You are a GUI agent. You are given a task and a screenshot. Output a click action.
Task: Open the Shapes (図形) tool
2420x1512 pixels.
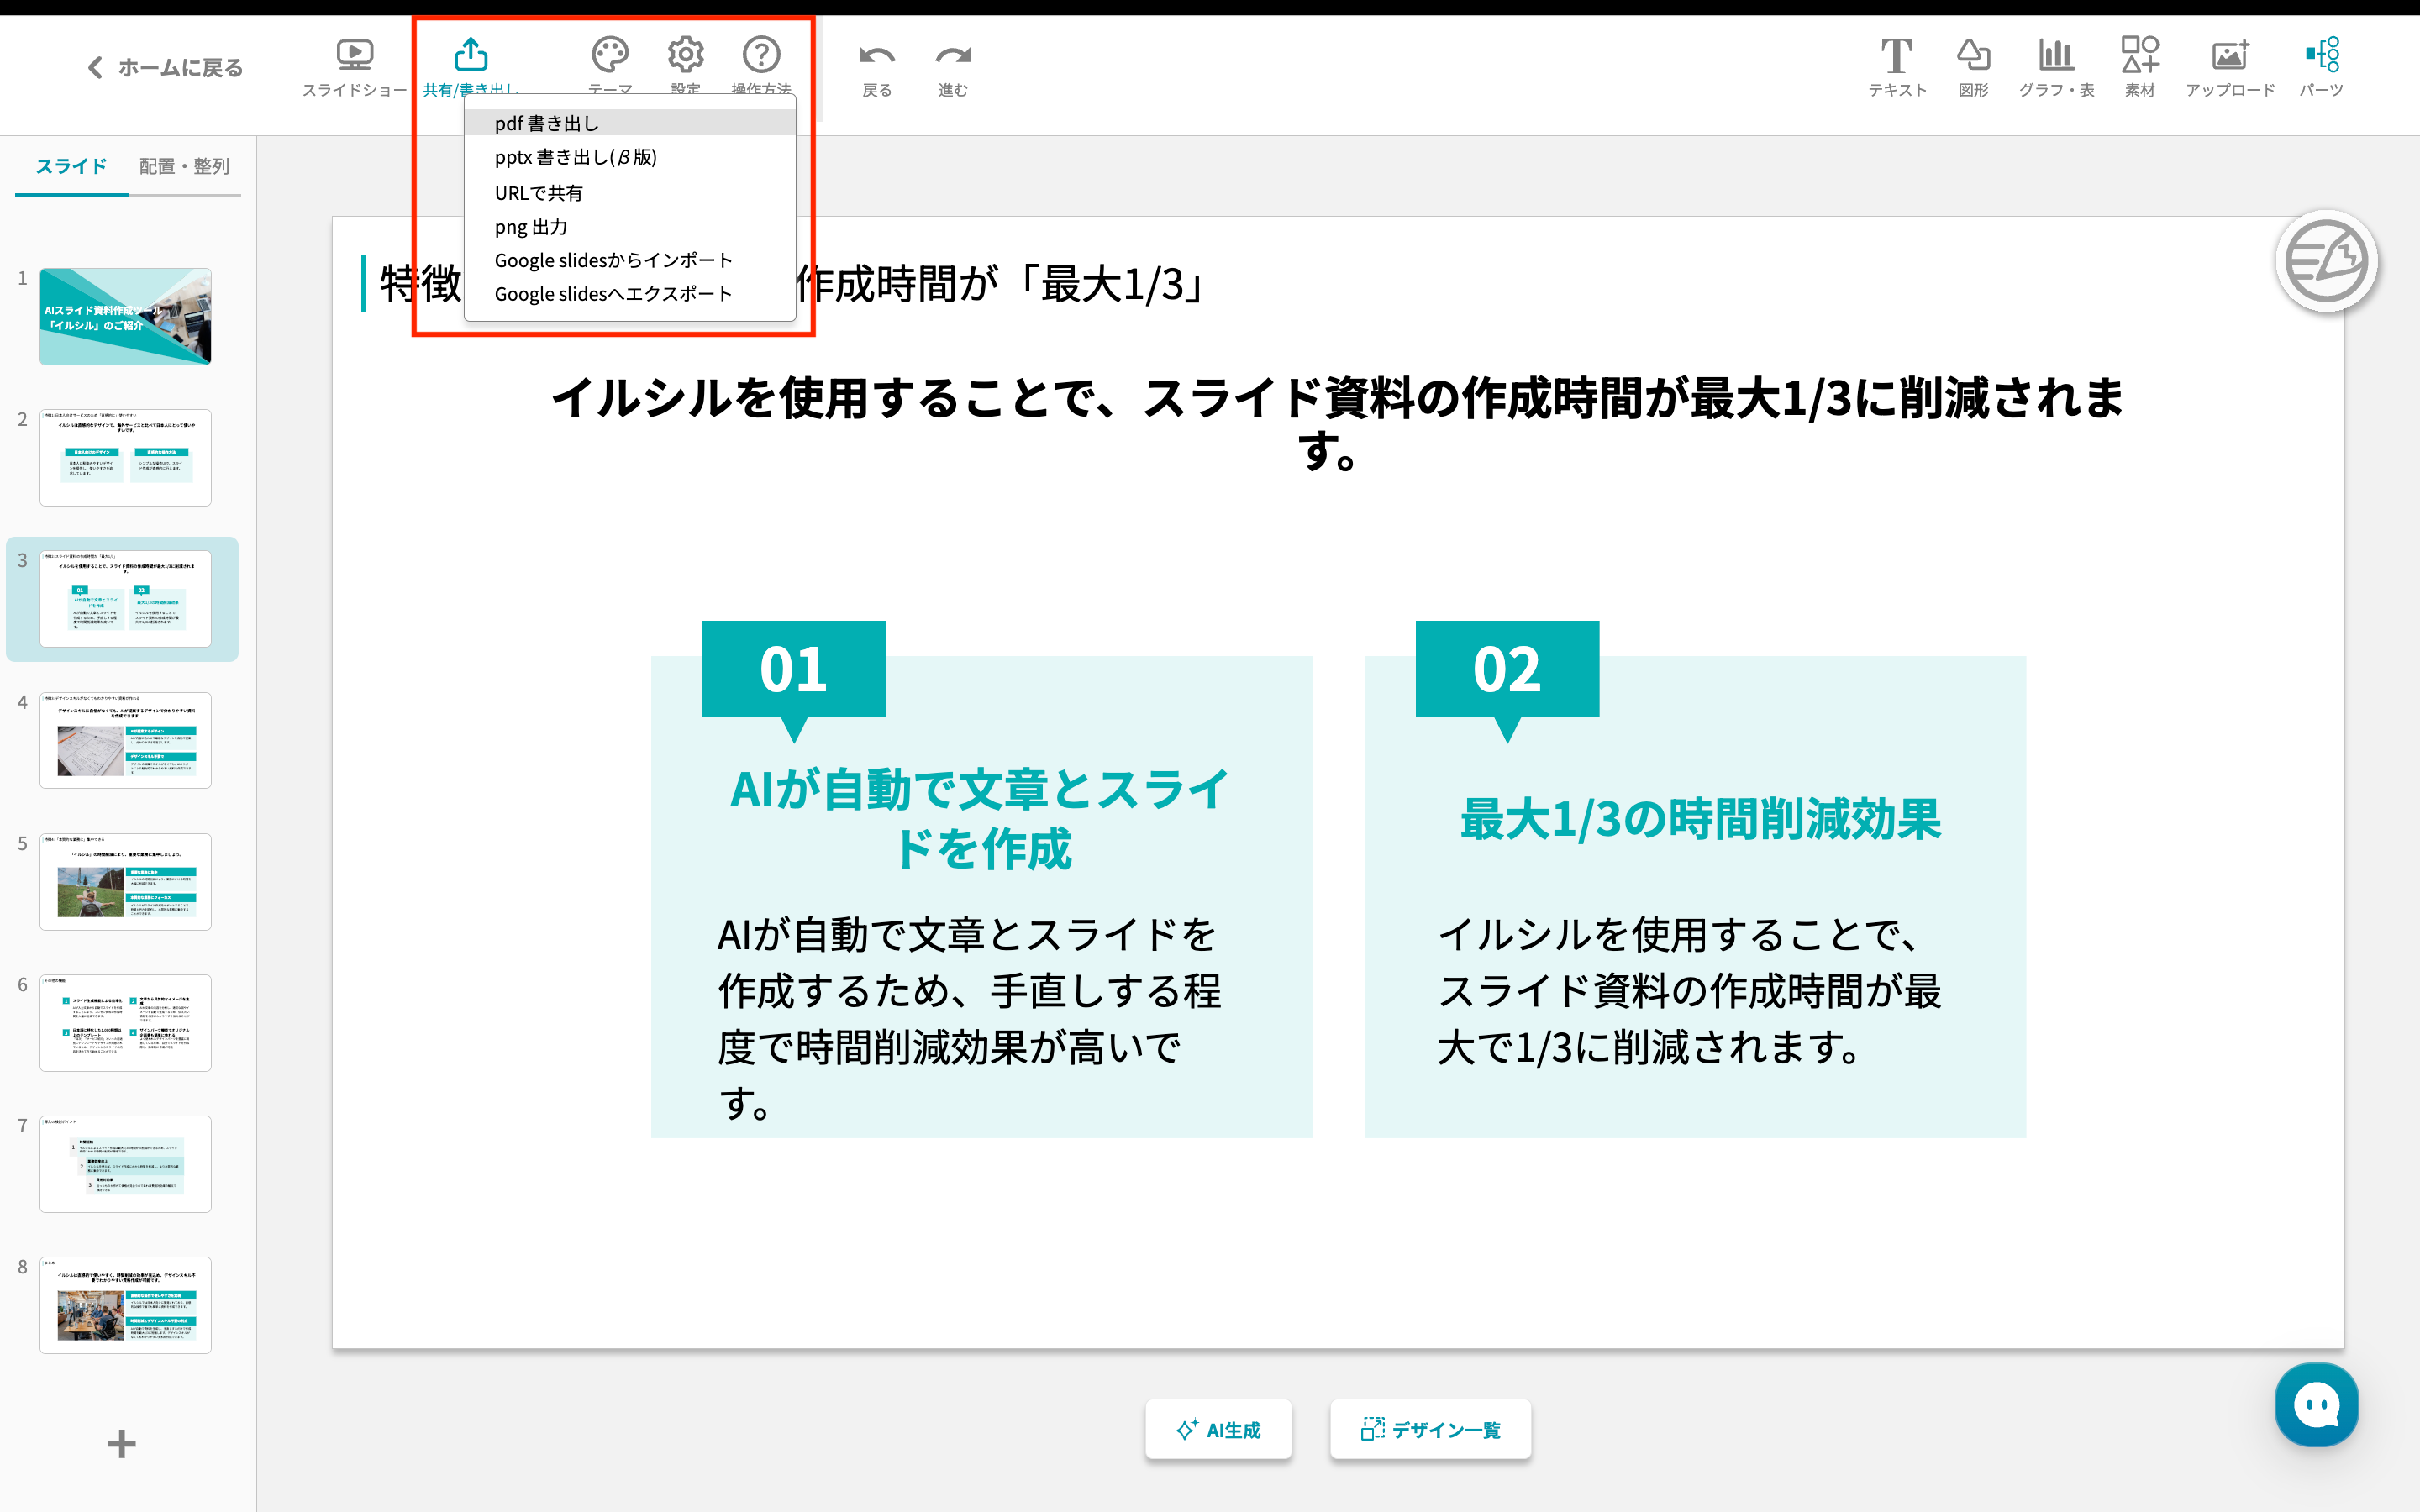pyautogui.click(x=1972, y=57)
